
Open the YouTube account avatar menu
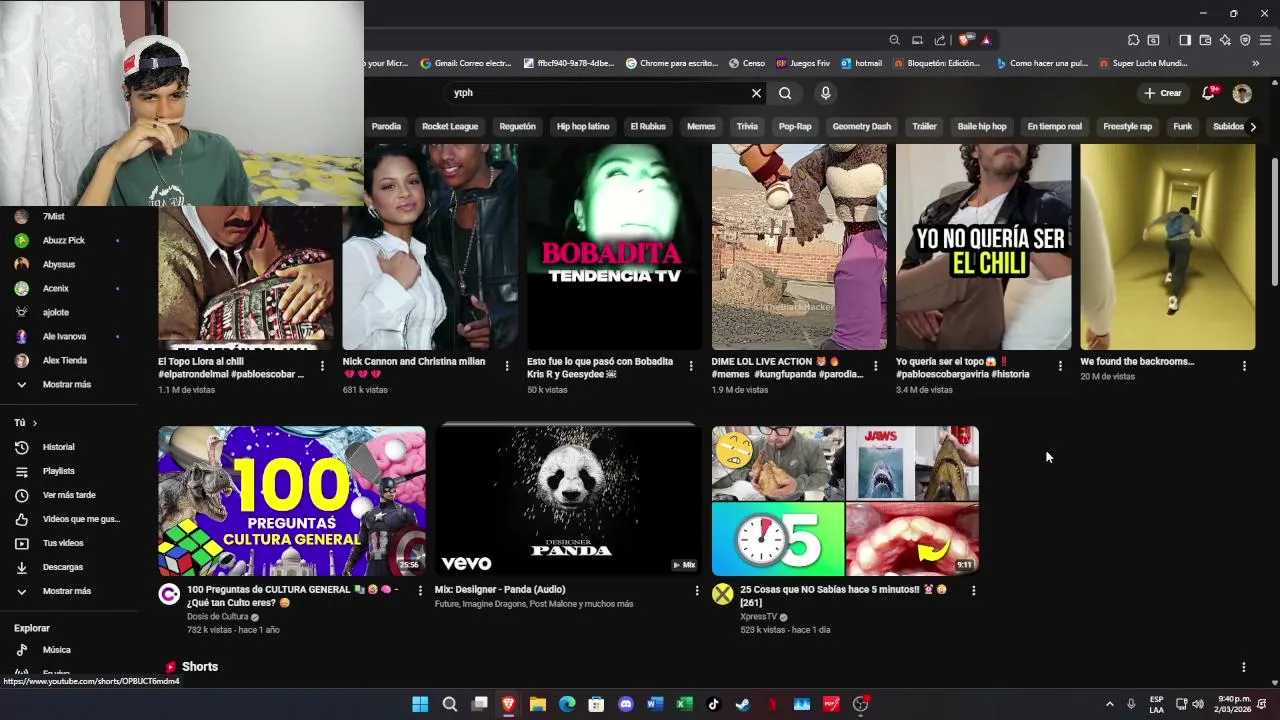click(x=1242, y=93)
